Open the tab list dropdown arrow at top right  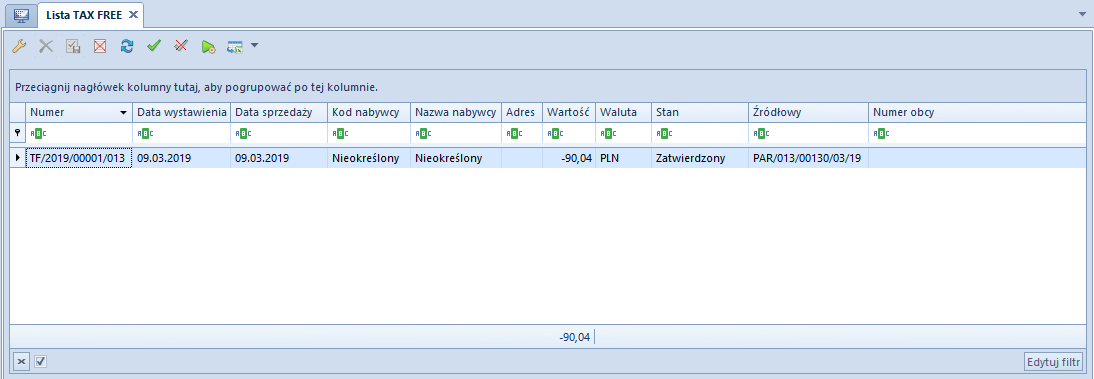click(x=1083, y=13)
